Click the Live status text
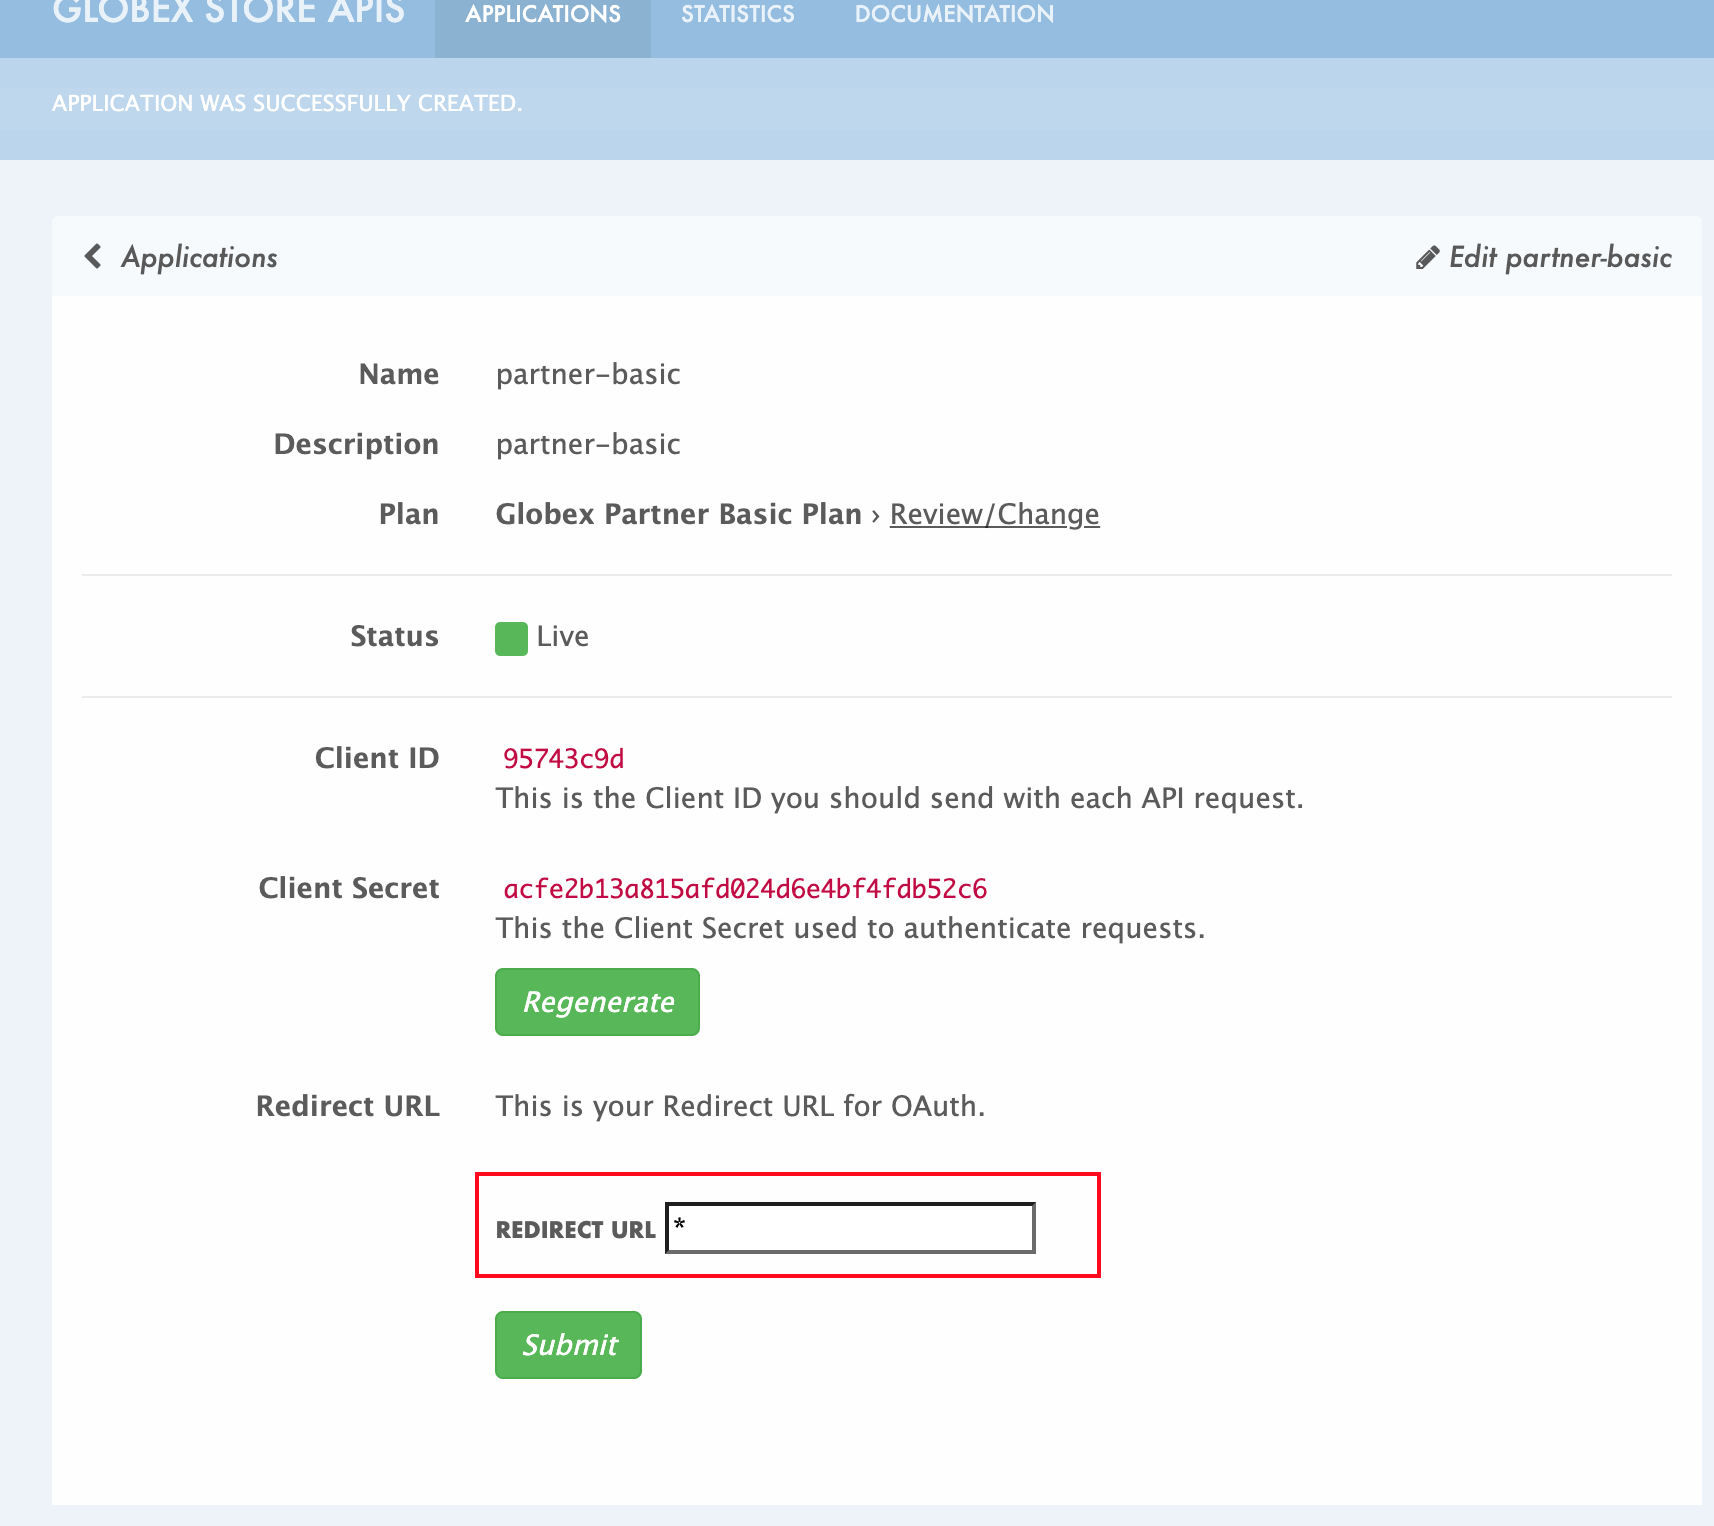This screenshot has height=1526, width=1714. [562, 636]
